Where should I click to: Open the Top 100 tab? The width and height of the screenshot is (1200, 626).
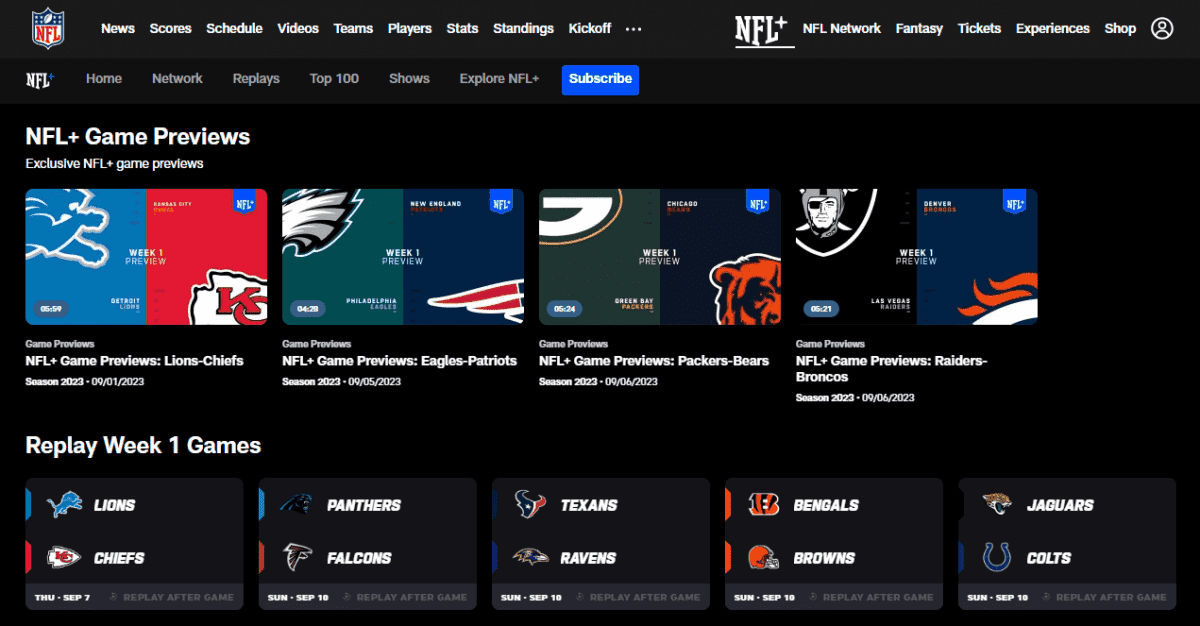point(334,78)
